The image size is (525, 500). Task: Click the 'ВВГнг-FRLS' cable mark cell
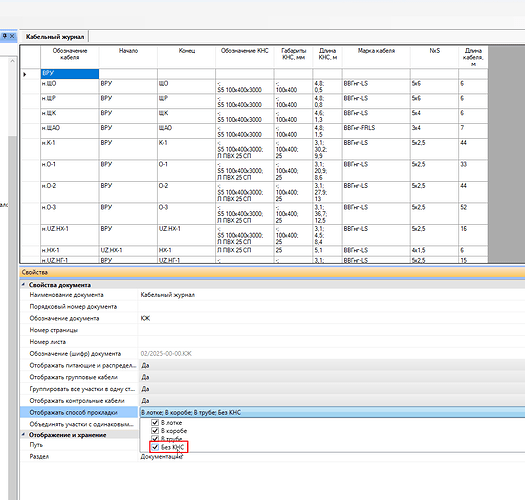[376, 131]
